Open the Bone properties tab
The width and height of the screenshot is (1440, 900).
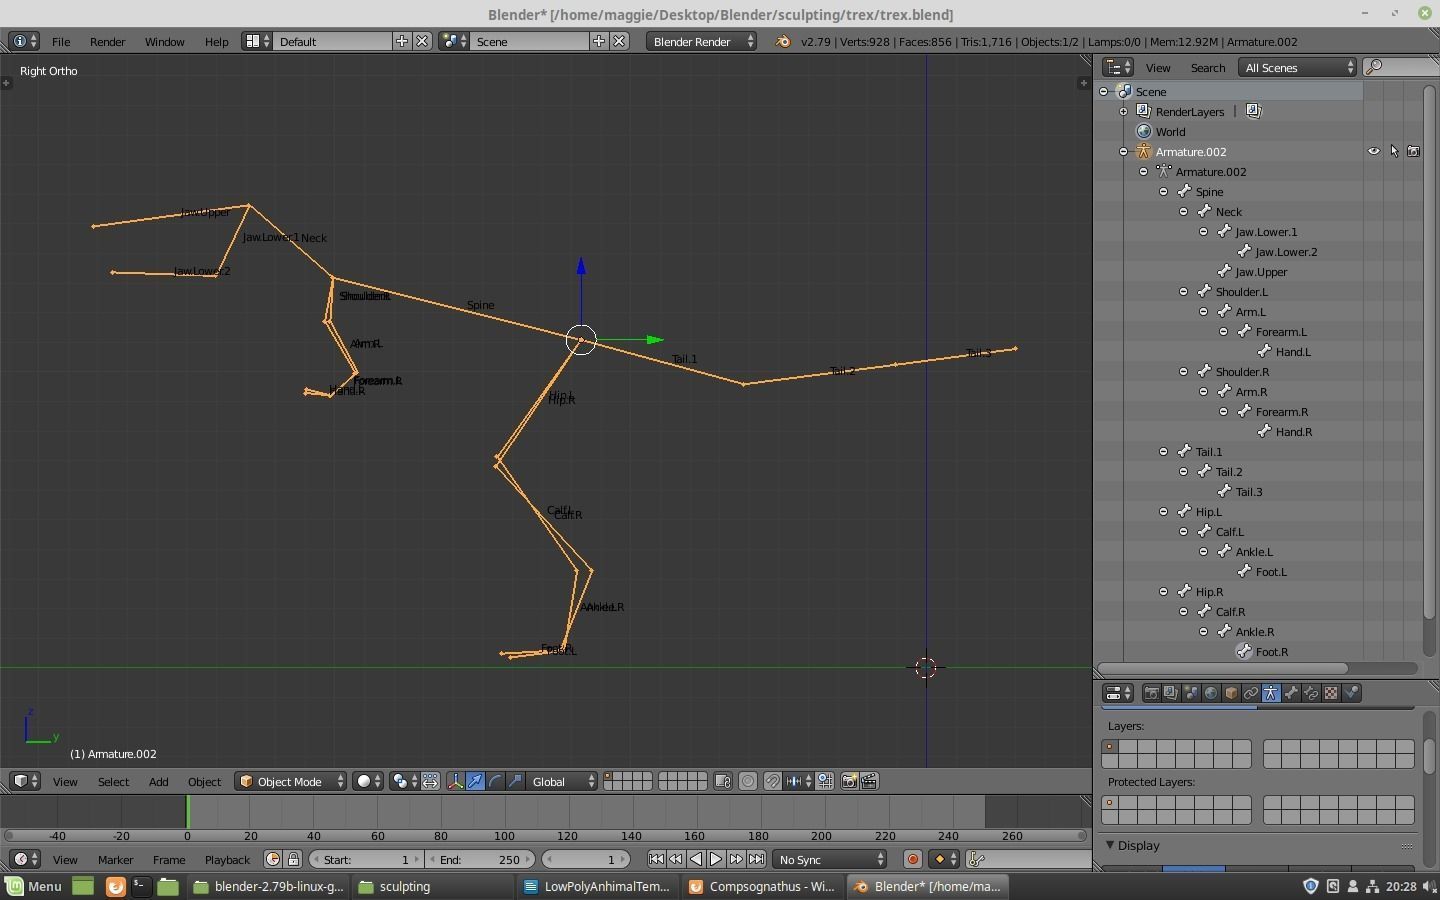[1291, 693]
